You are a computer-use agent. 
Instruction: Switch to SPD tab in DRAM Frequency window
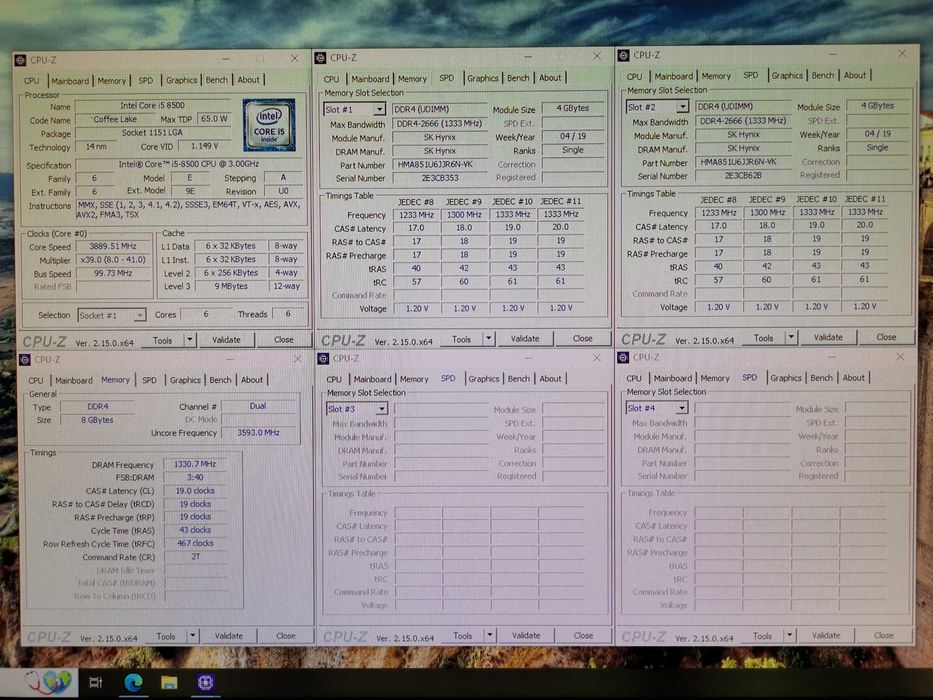point(149,380)
